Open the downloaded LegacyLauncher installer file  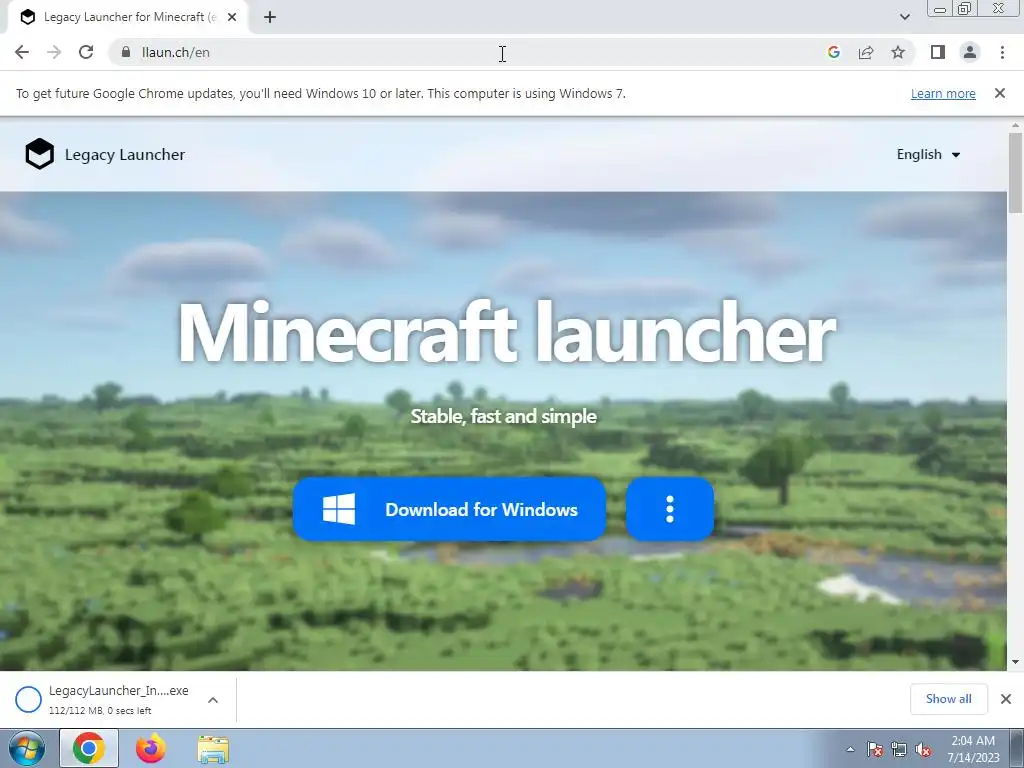click(118, 699)
